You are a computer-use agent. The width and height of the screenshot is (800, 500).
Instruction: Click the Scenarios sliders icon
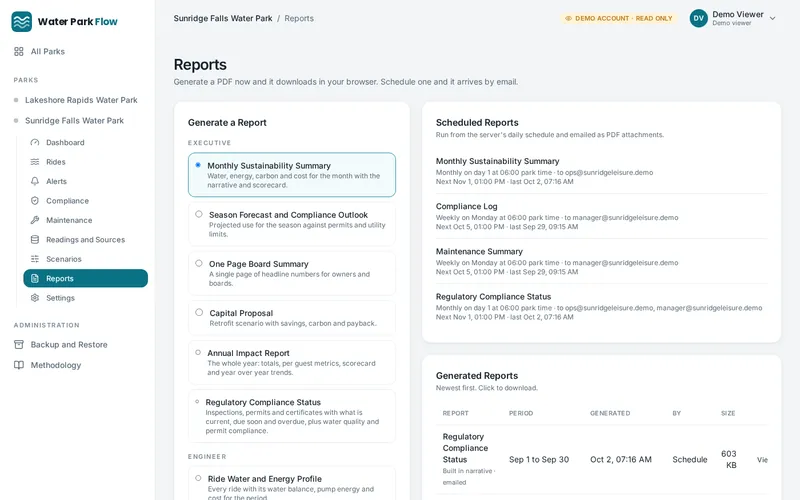[35, 259]
